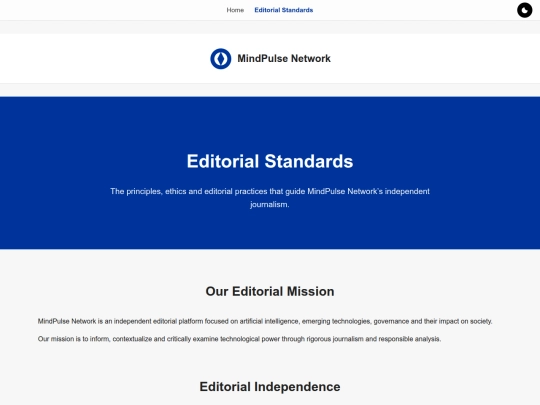Click the paragraph starting 'MindPulse Network is an independent'
Viewport: 540px width, 405px height.
[x=265, y=321]
